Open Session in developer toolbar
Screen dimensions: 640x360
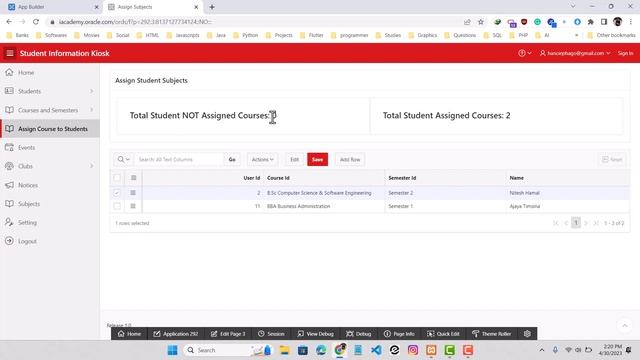pyautogui.click(x=271, y=333)
